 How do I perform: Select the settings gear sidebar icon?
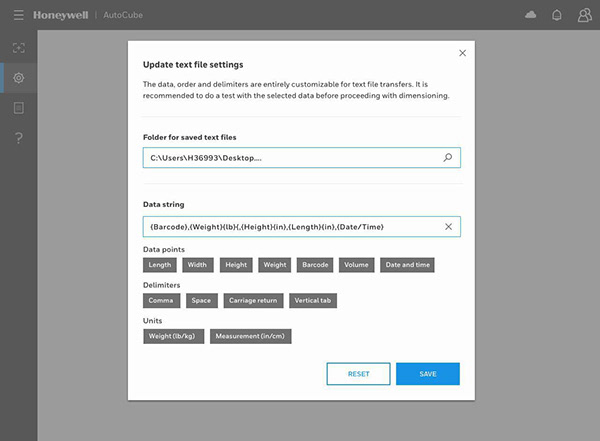point(18,78)
